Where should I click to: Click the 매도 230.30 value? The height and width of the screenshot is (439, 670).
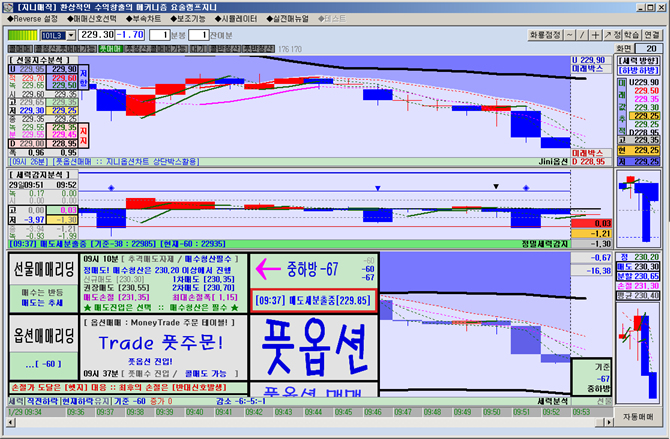click(638, 267)
